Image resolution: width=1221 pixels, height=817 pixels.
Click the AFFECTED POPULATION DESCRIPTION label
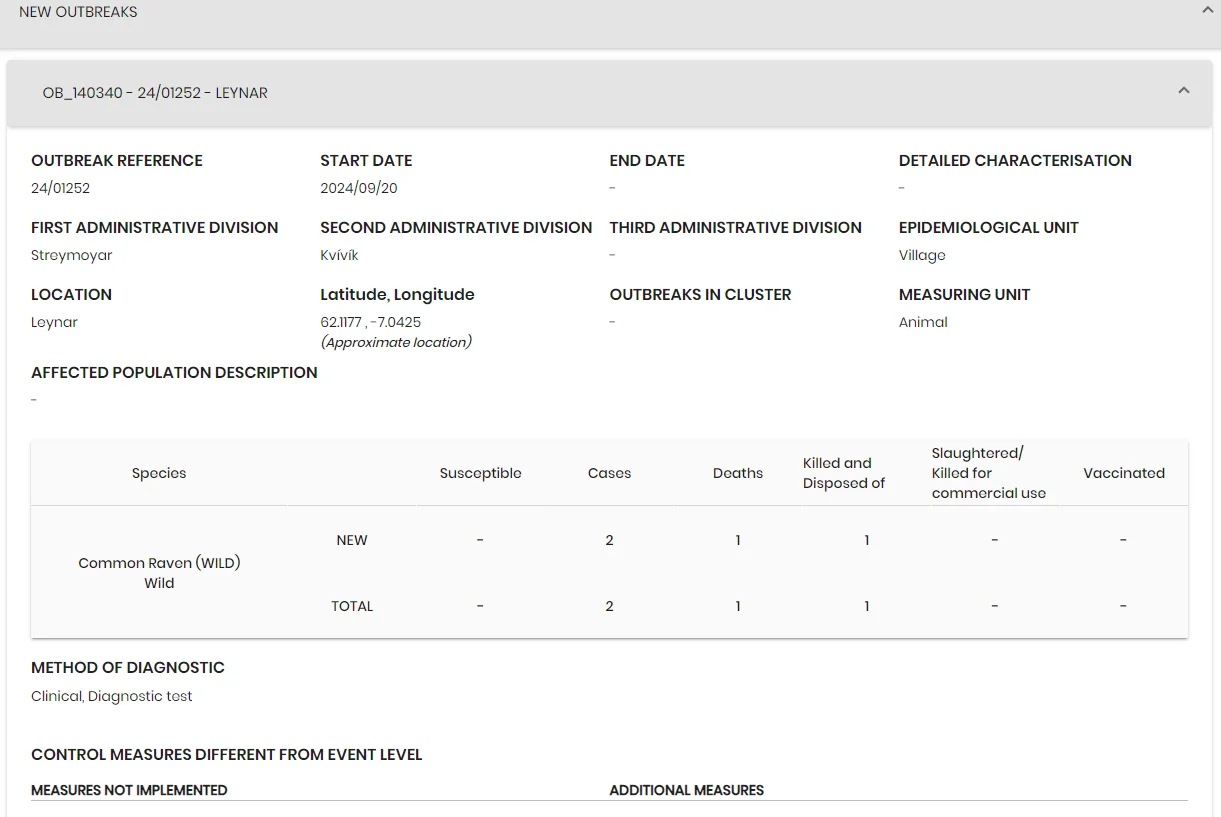coord(174,372)
